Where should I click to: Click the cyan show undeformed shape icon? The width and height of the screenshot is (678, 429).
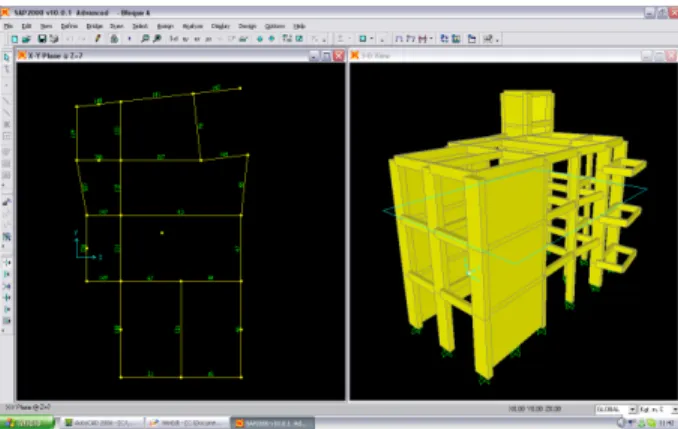coord(363,39)
